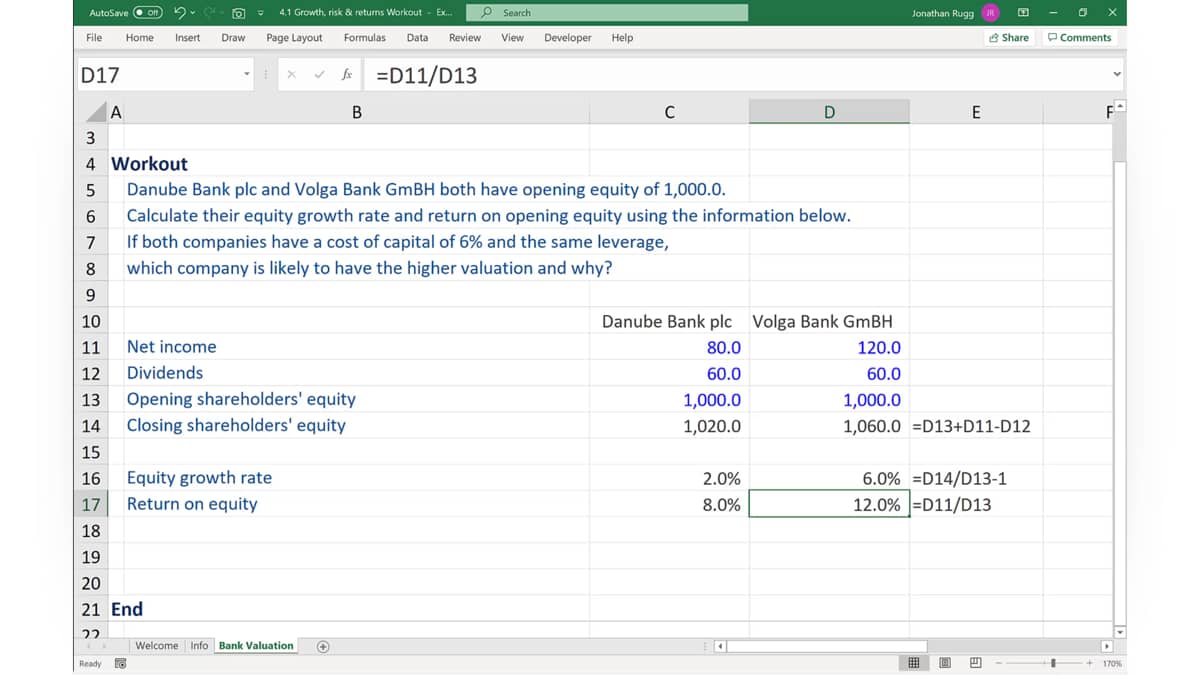Open the Review ribbon tab

coord(465,38)
